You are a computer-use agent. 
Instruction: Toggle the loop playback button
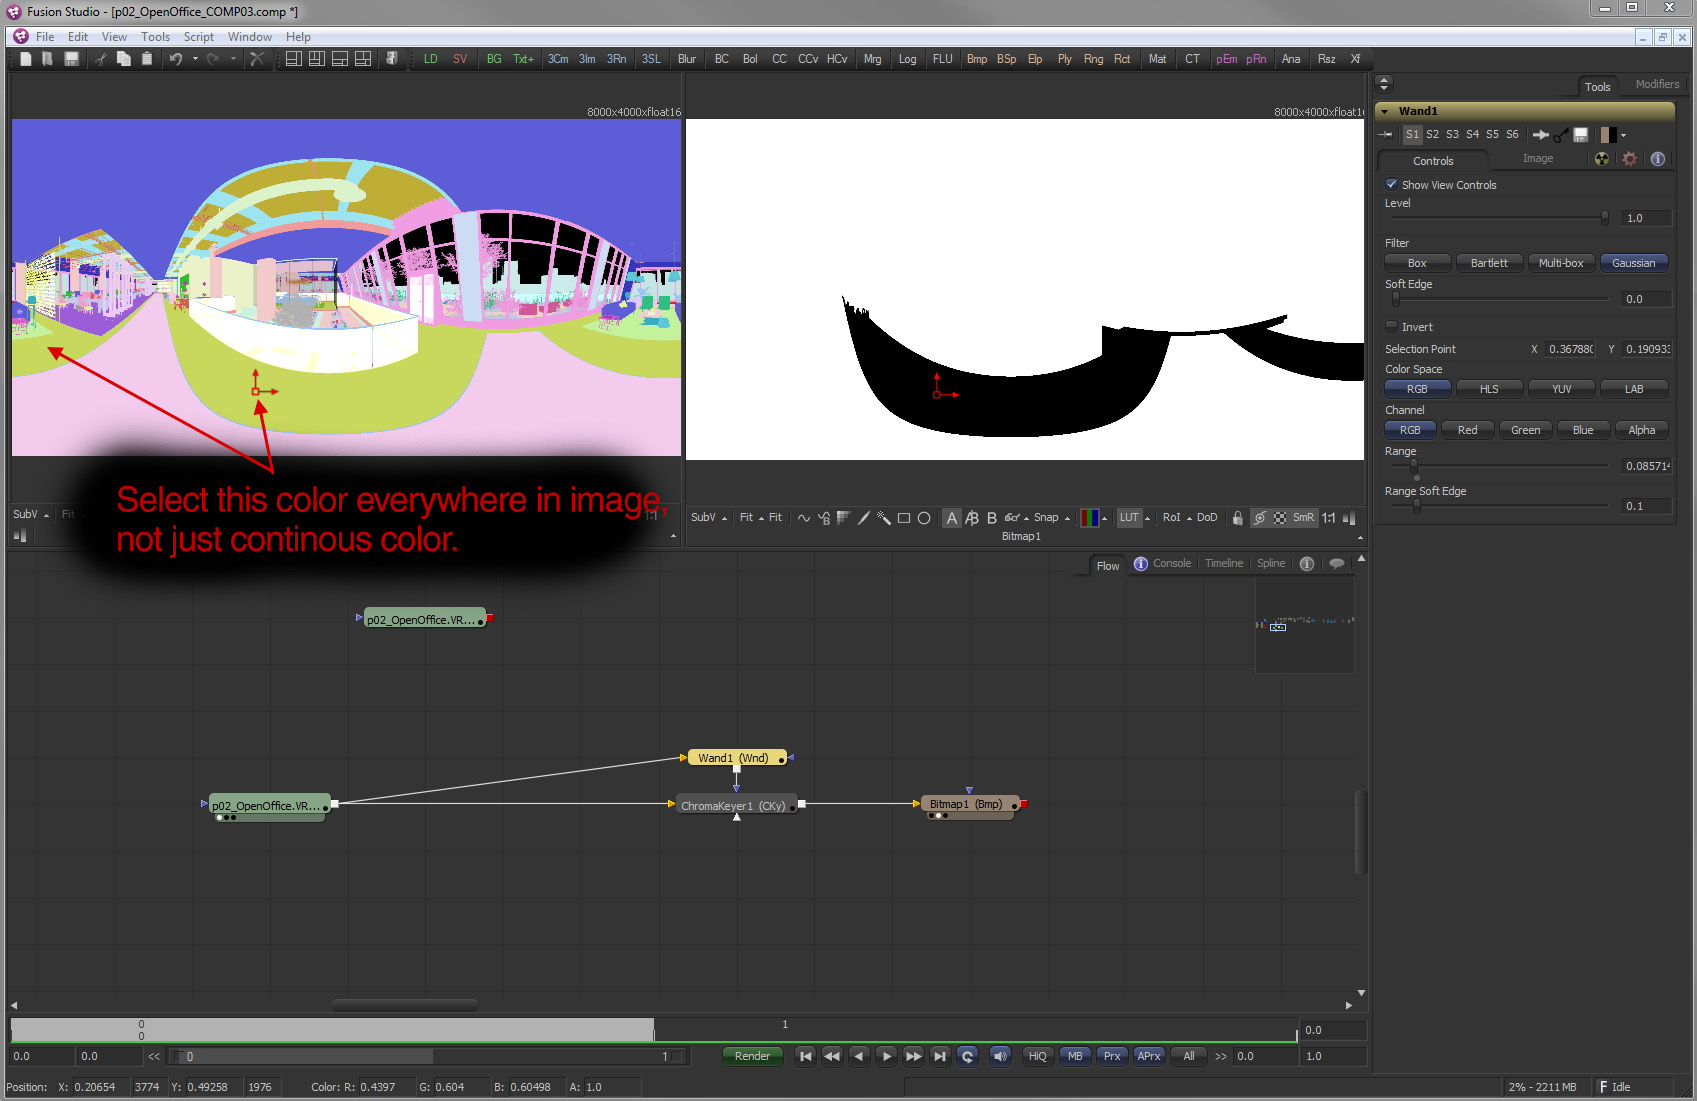[x=967, y=1056]
